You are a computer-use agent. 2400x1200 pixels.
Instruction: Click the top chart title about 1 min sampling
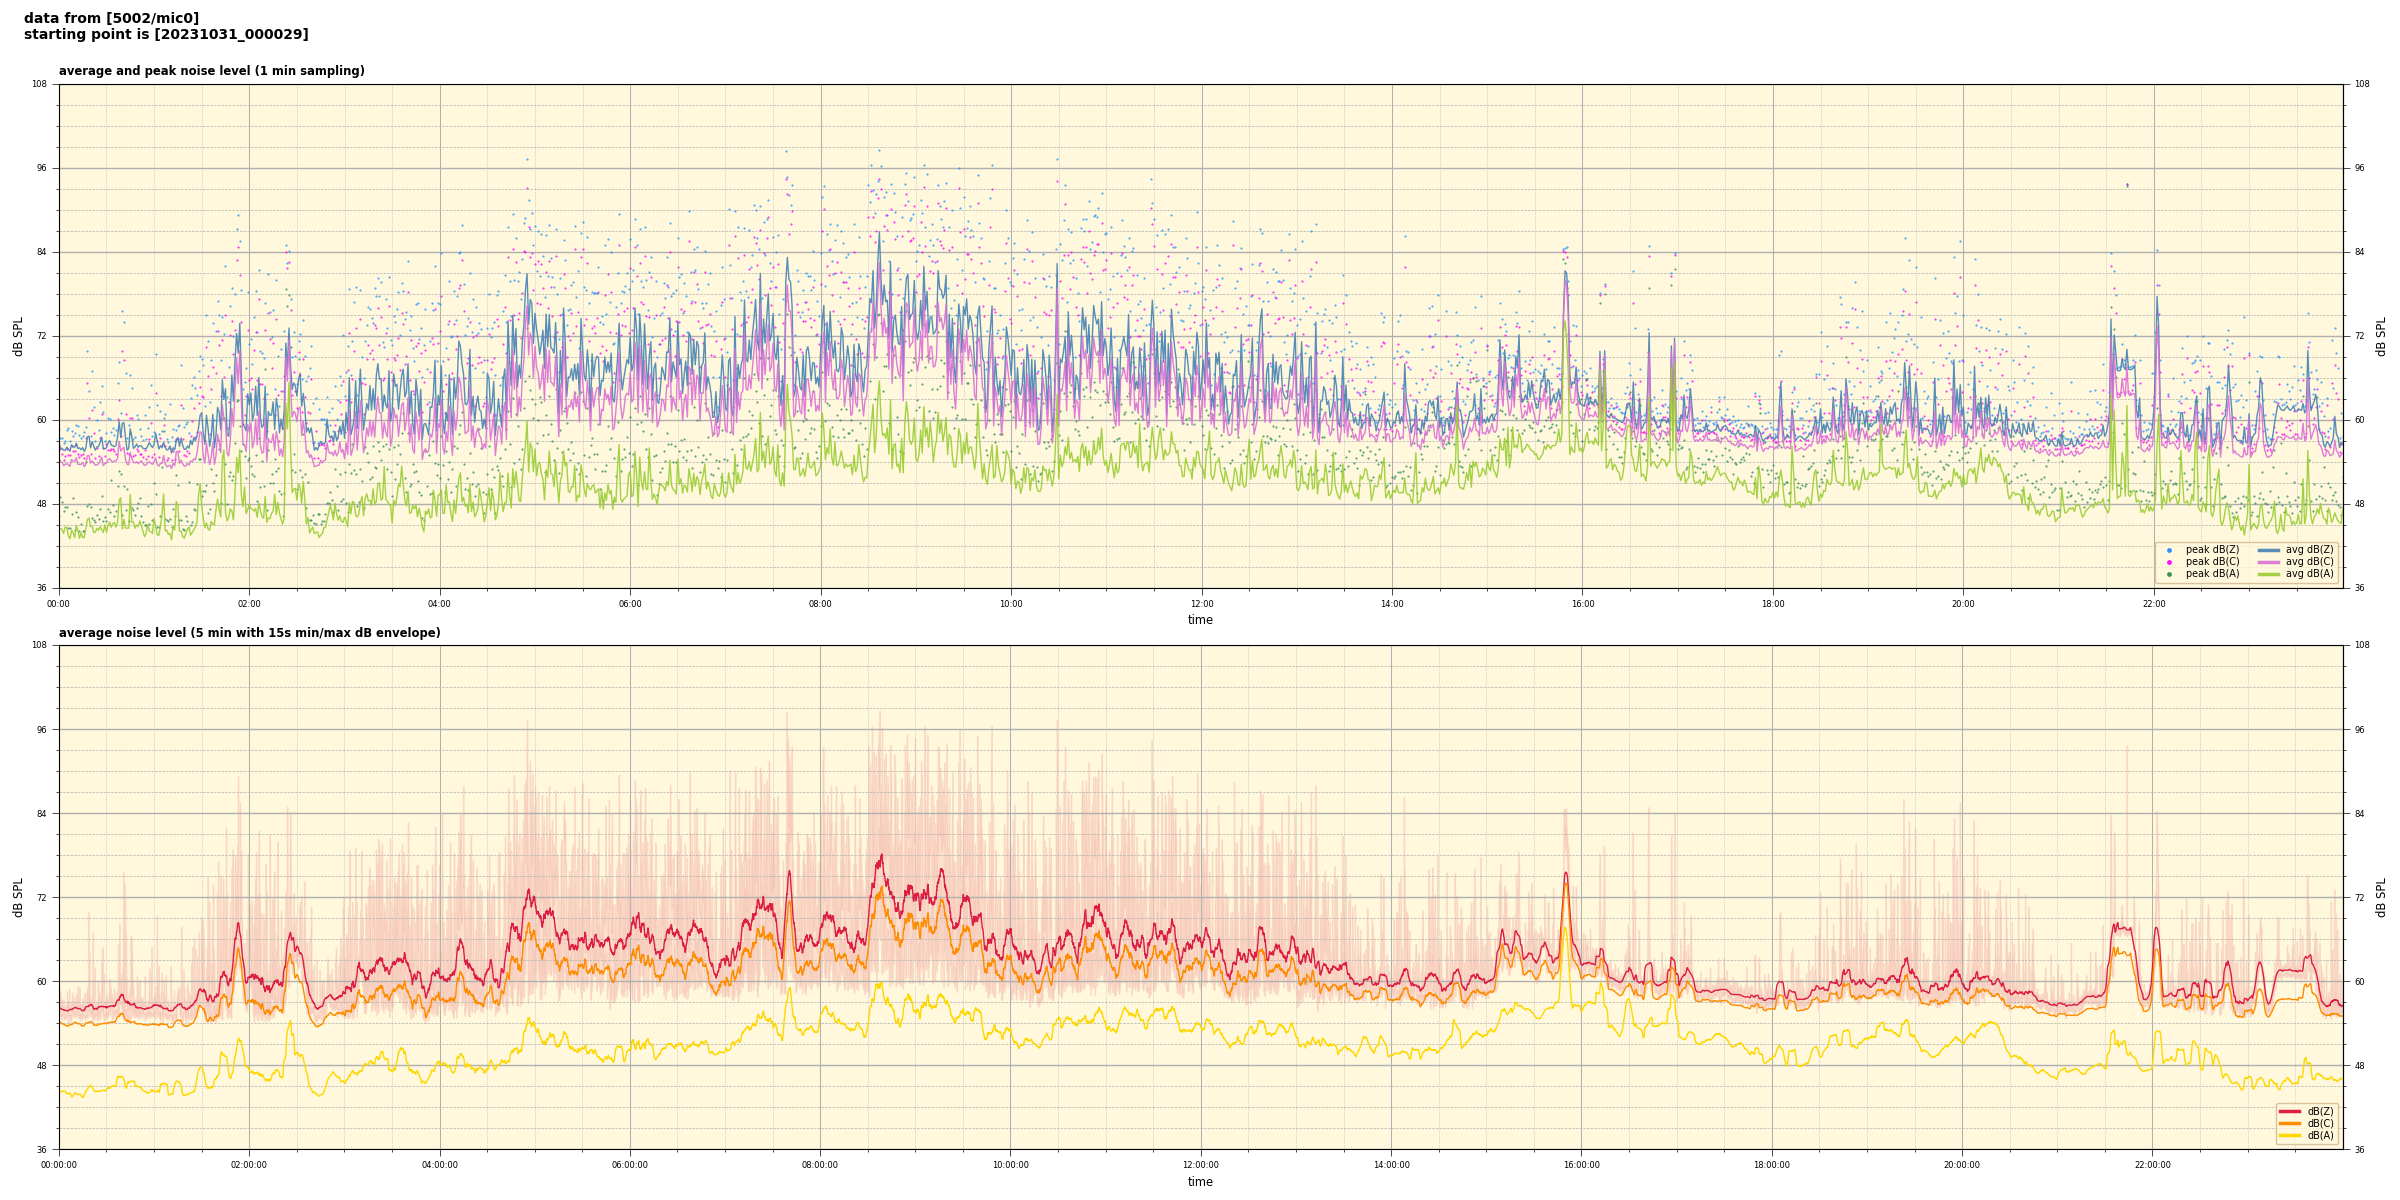pyautogui.click(x=211, y=71)
